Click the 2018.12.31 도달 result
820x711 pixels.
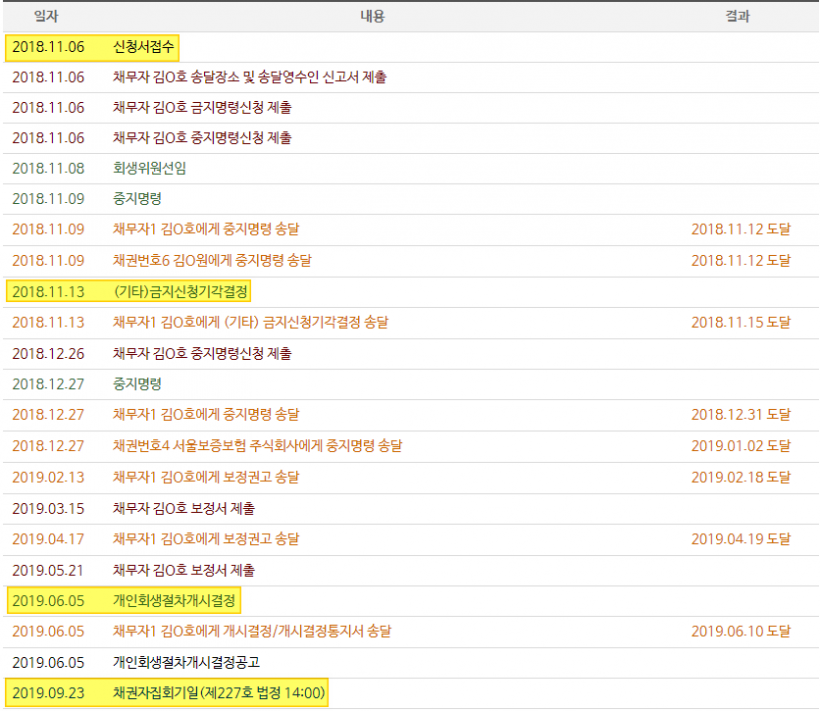tap(741, 415)
